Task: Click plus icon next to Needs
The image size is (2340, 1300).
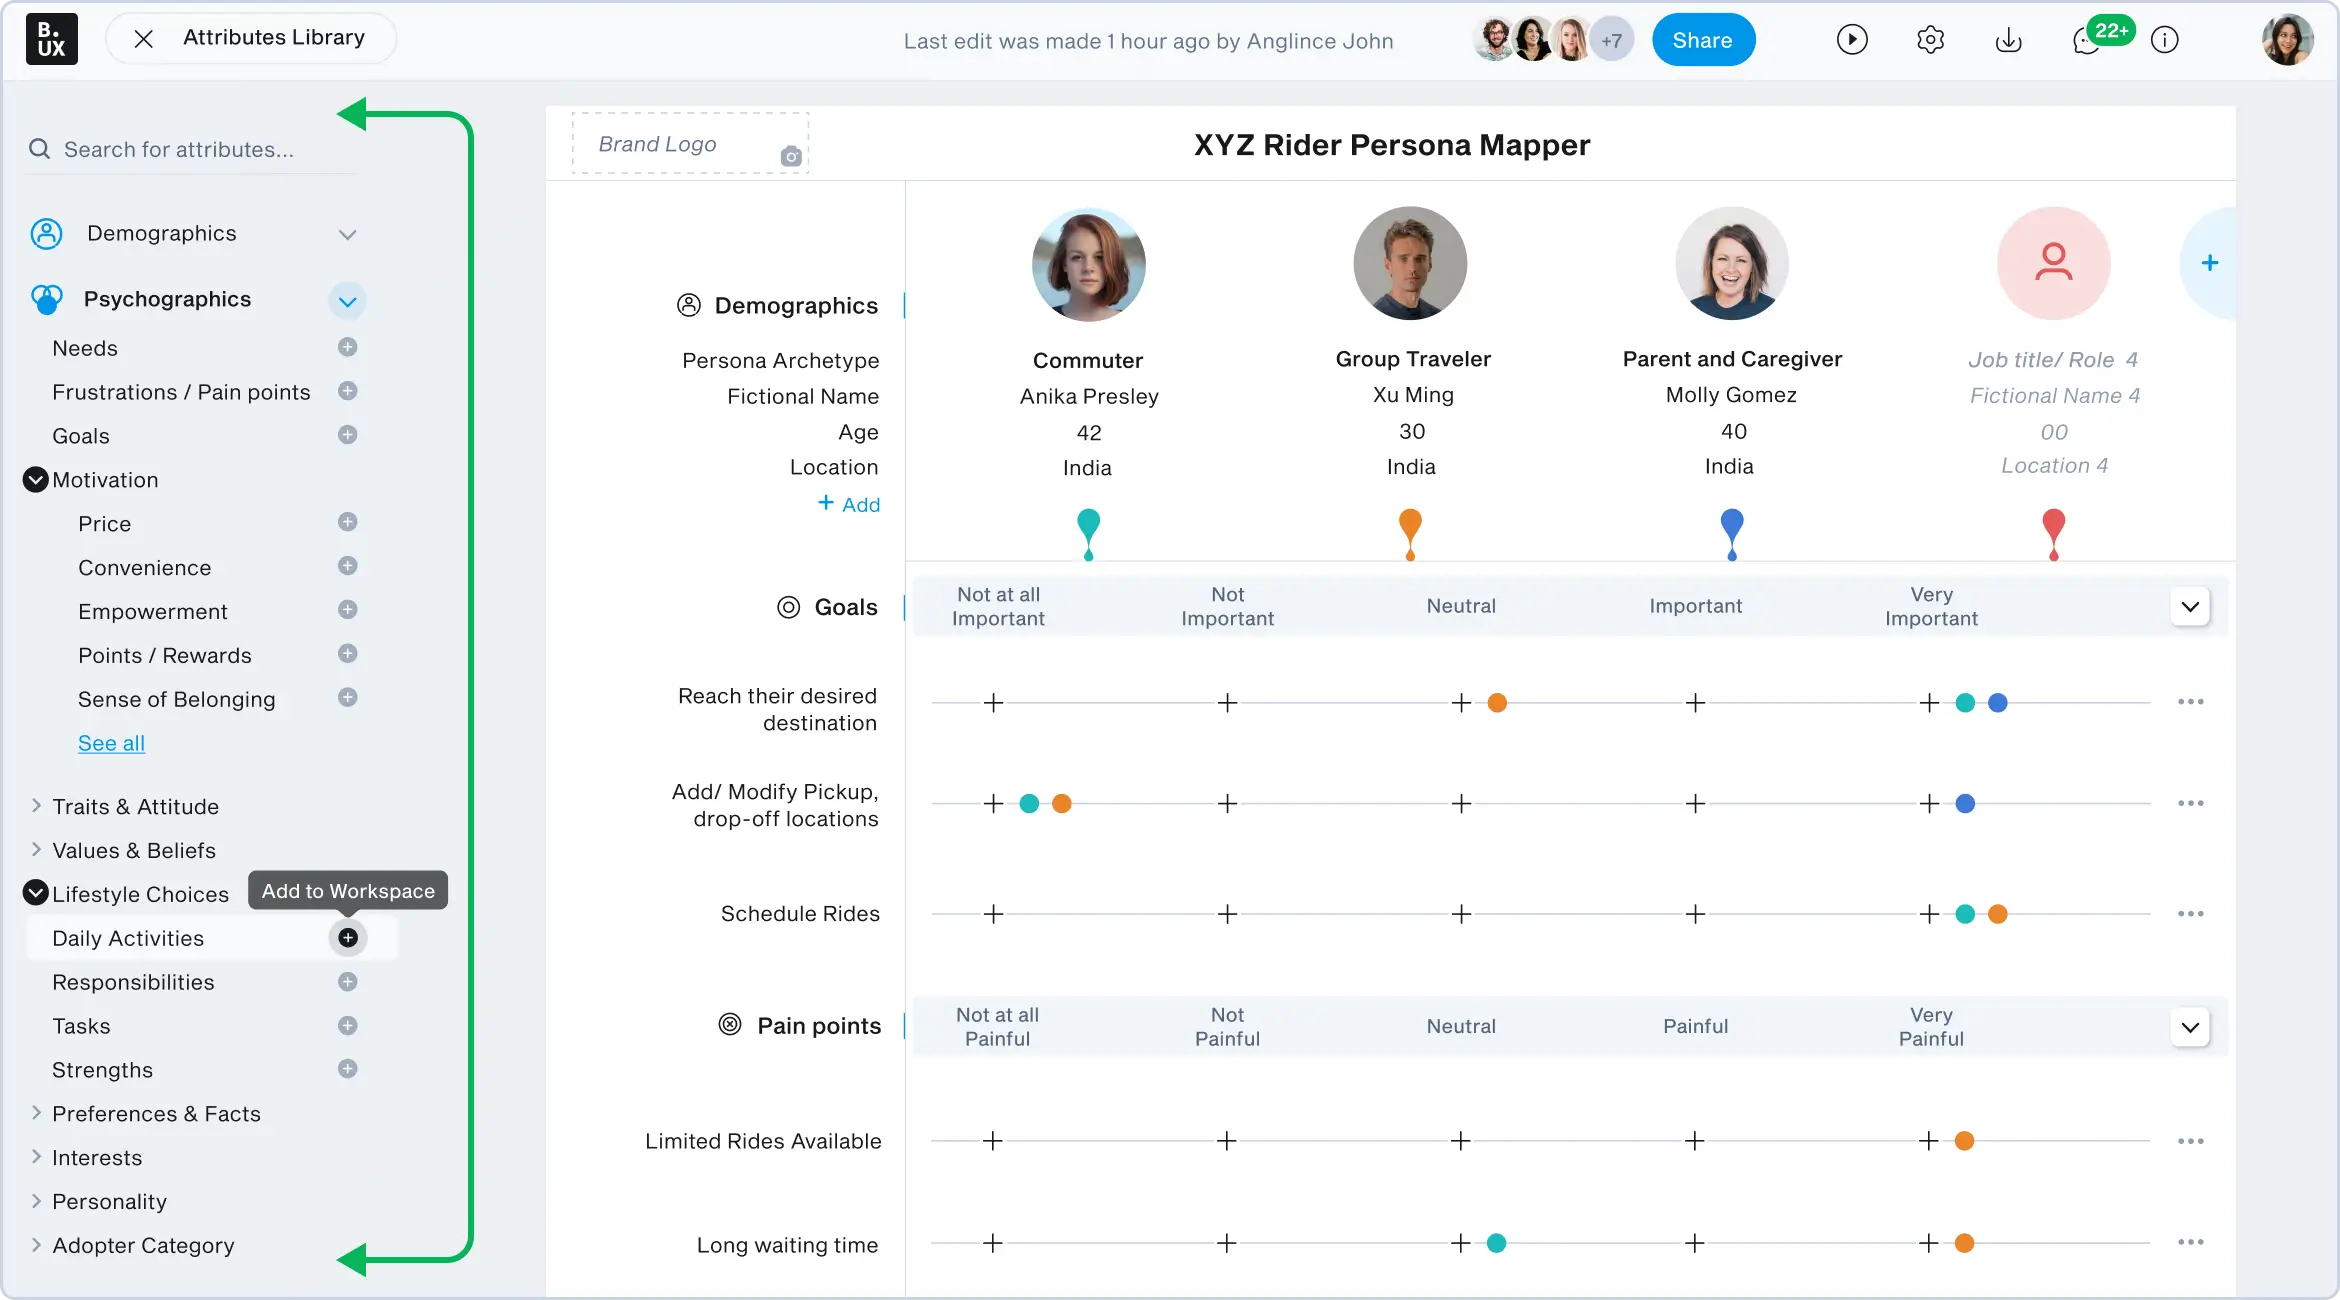Action: click(348, 347)
